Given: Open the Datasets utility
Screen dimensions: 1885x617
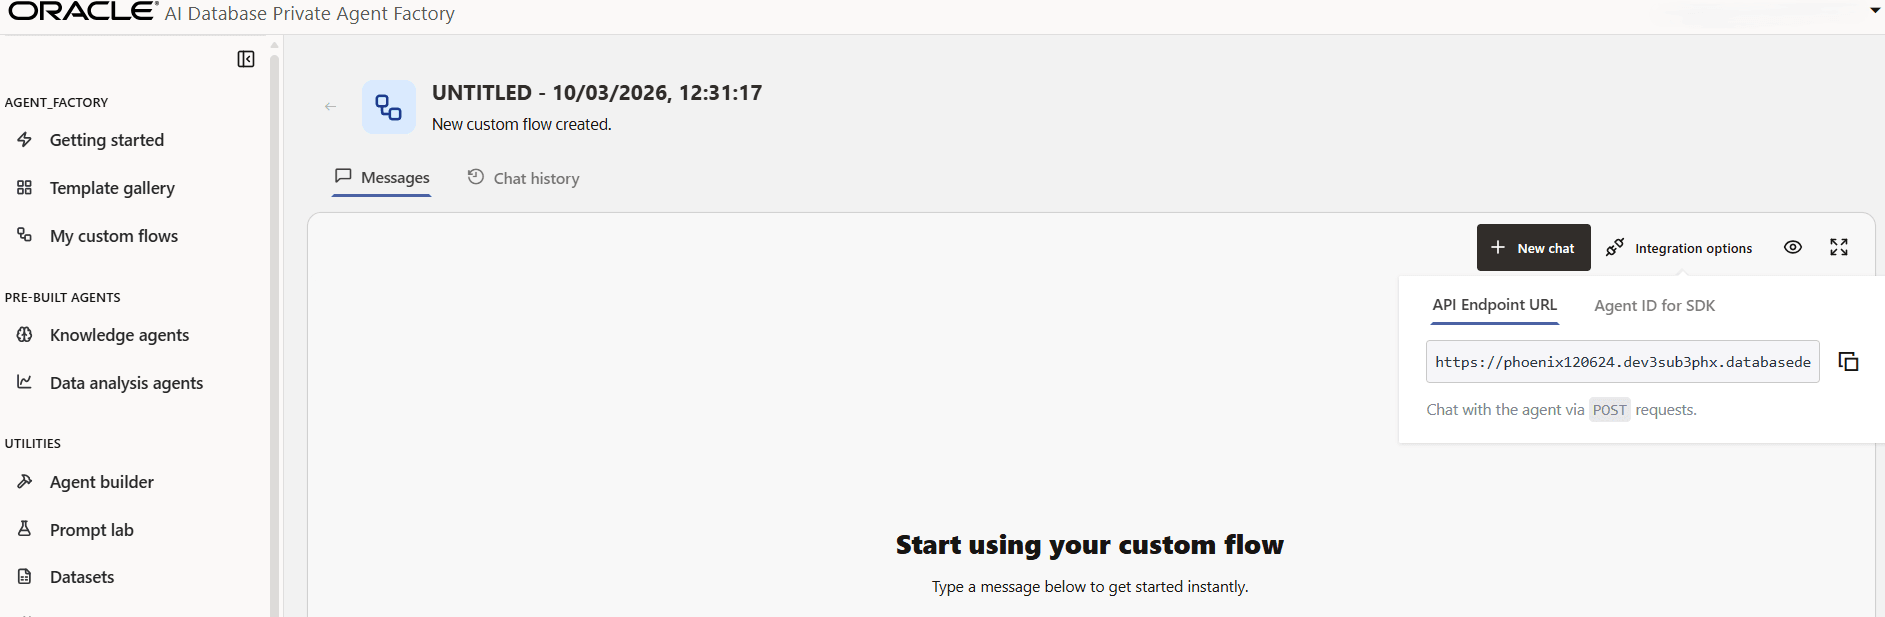Looking at the screenshot, I should click(81, 576).
